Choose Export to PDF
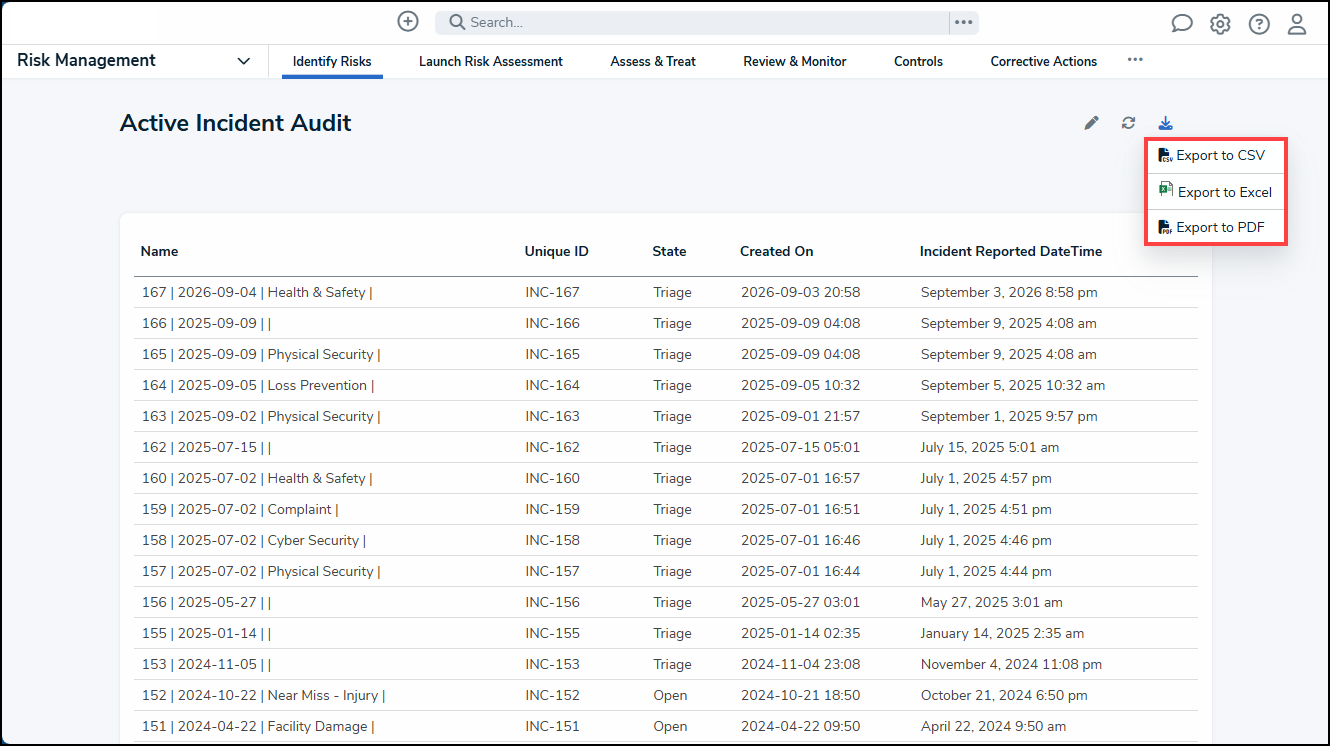 coord(1215,227)
